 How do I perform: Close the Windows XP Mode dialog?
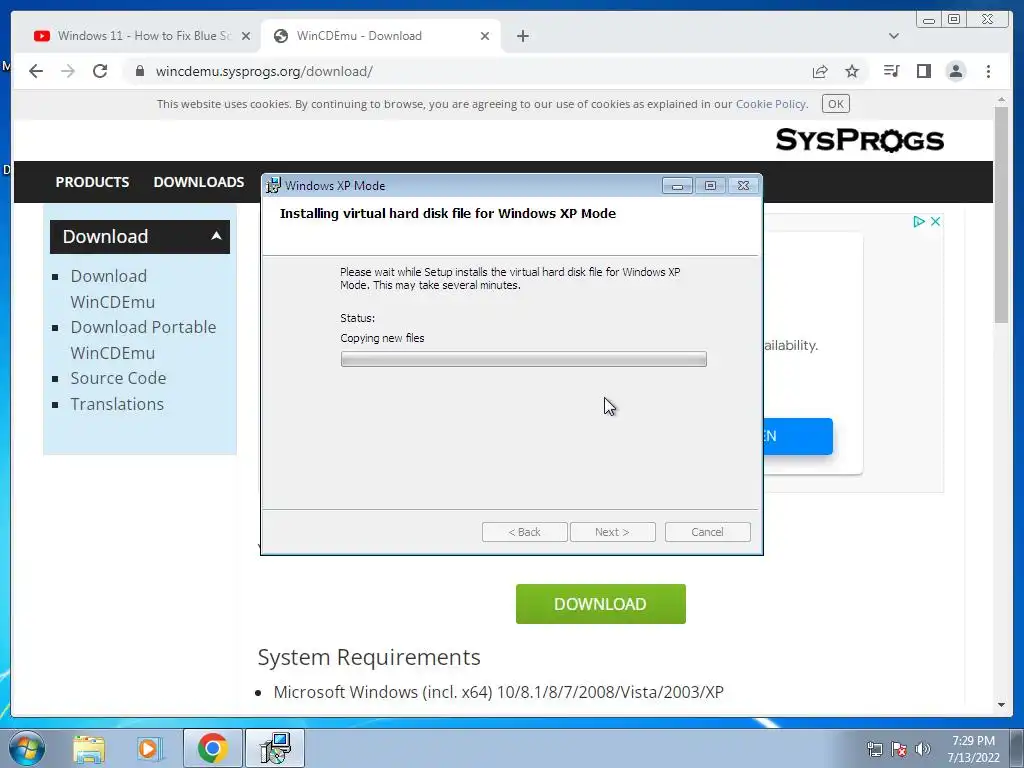(743, 186)
